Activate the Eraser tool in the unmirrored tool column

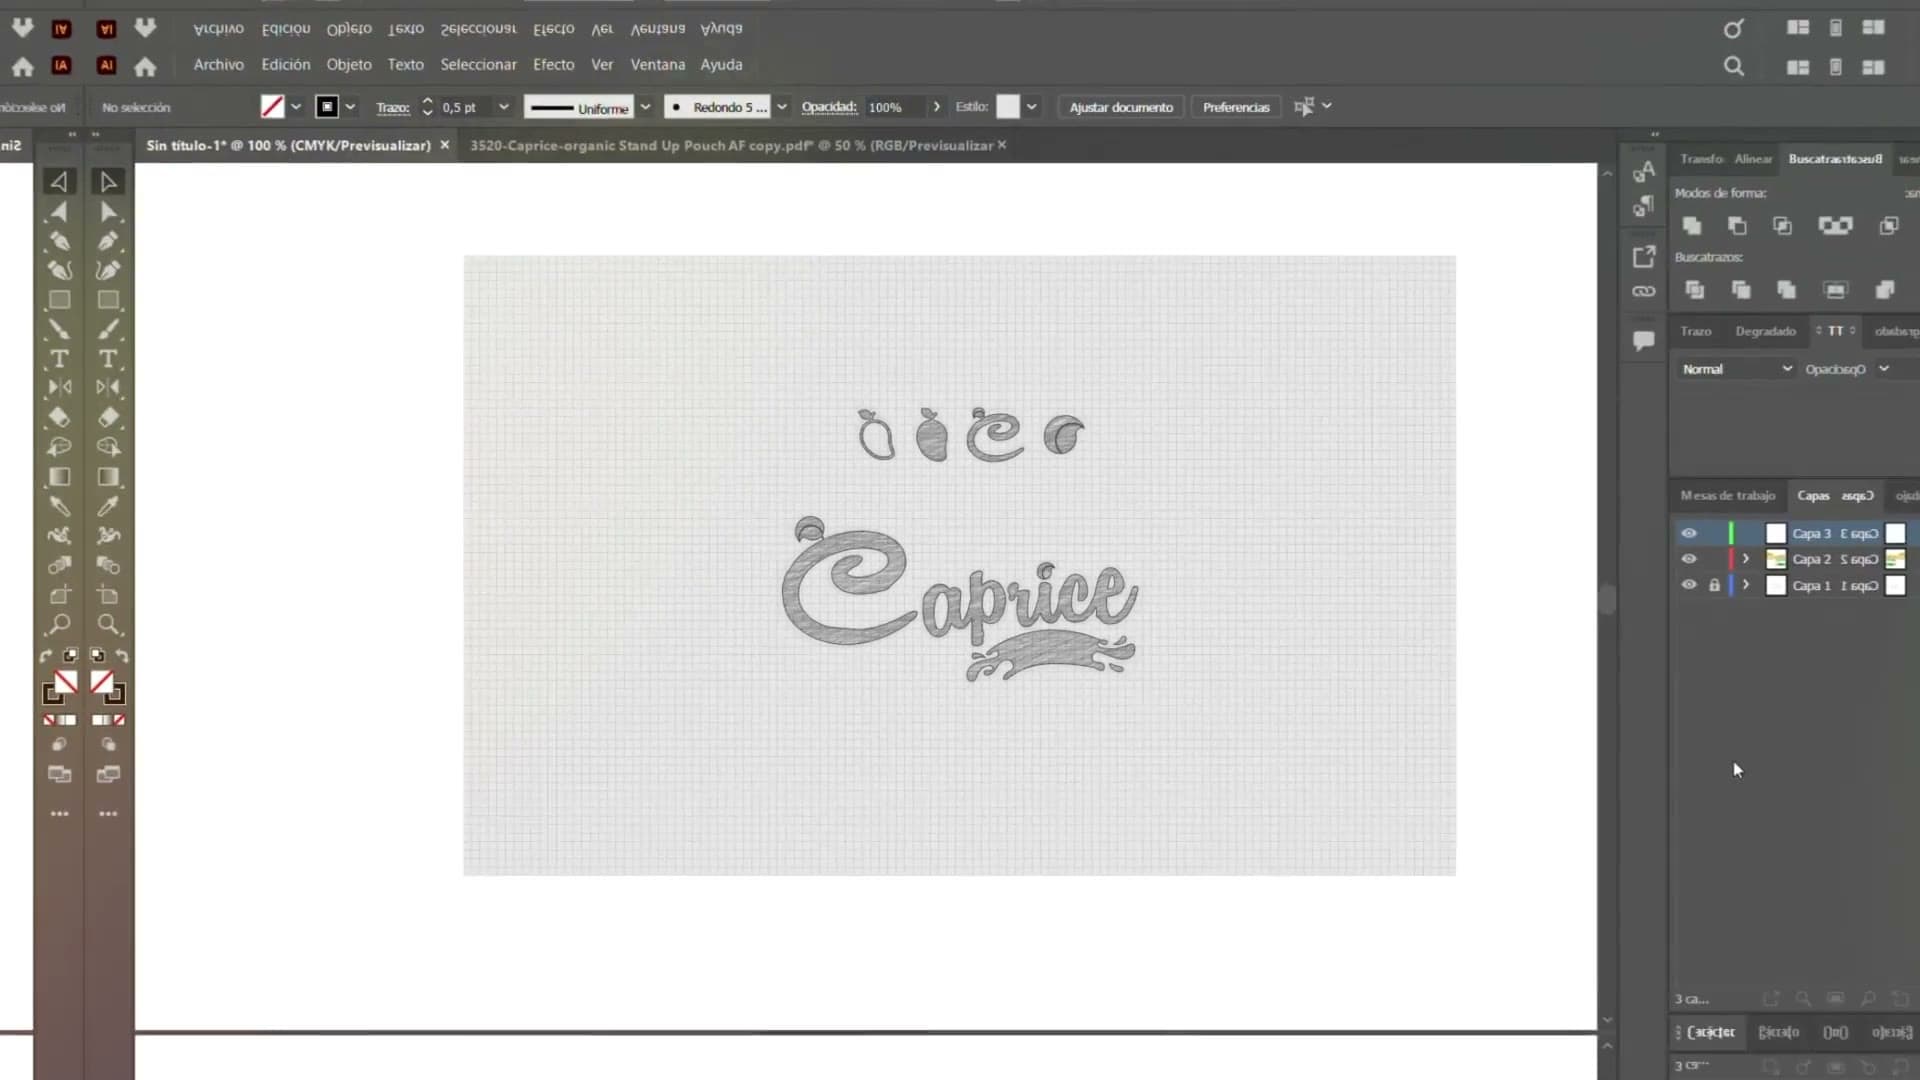108,417
